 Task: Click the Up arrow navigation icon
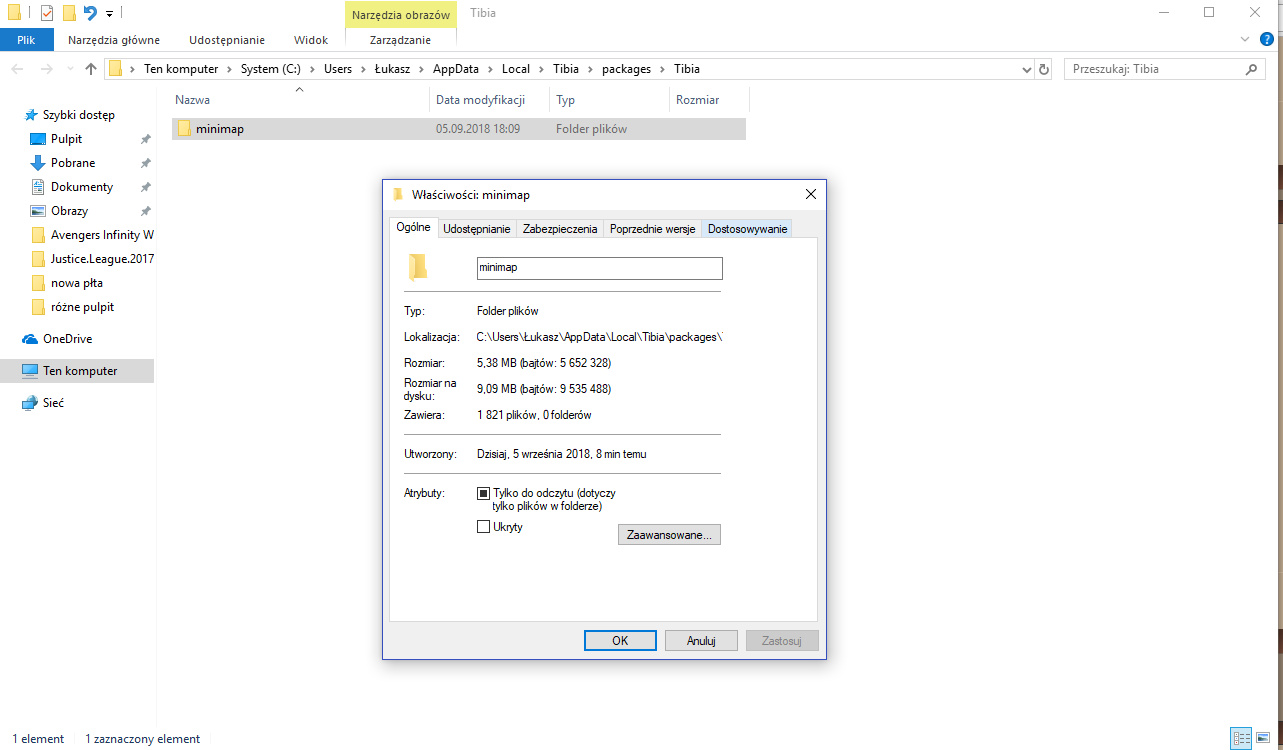coord(91,69)
